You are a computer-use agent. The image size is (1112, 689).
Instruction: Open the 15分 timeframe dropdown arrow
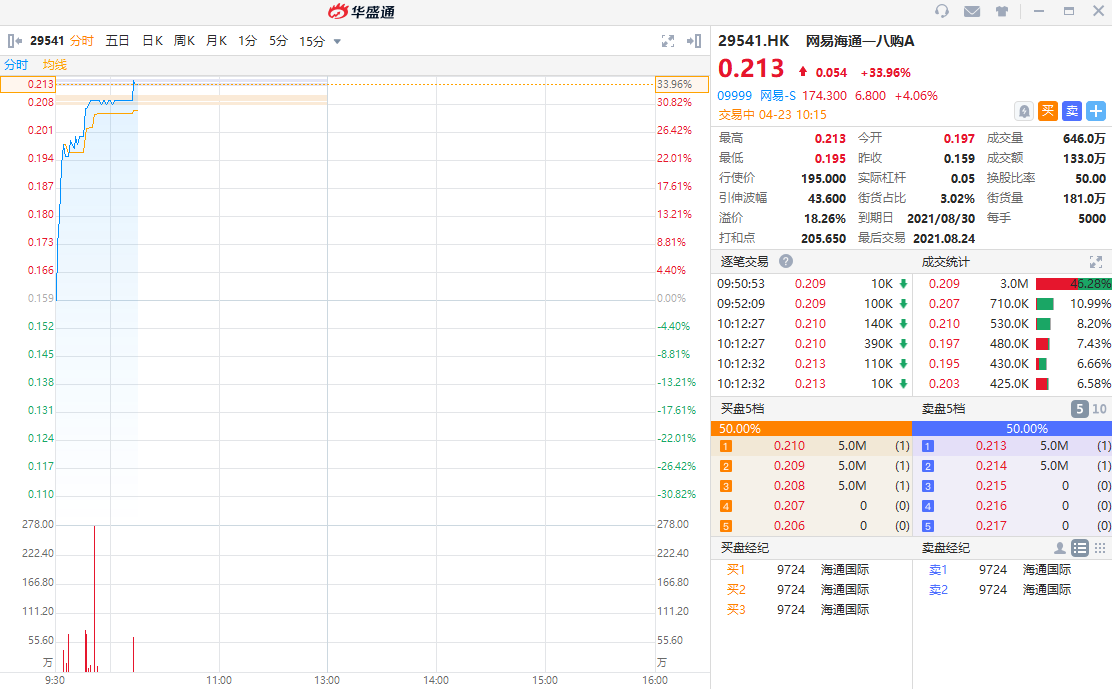tap(337, 42)
